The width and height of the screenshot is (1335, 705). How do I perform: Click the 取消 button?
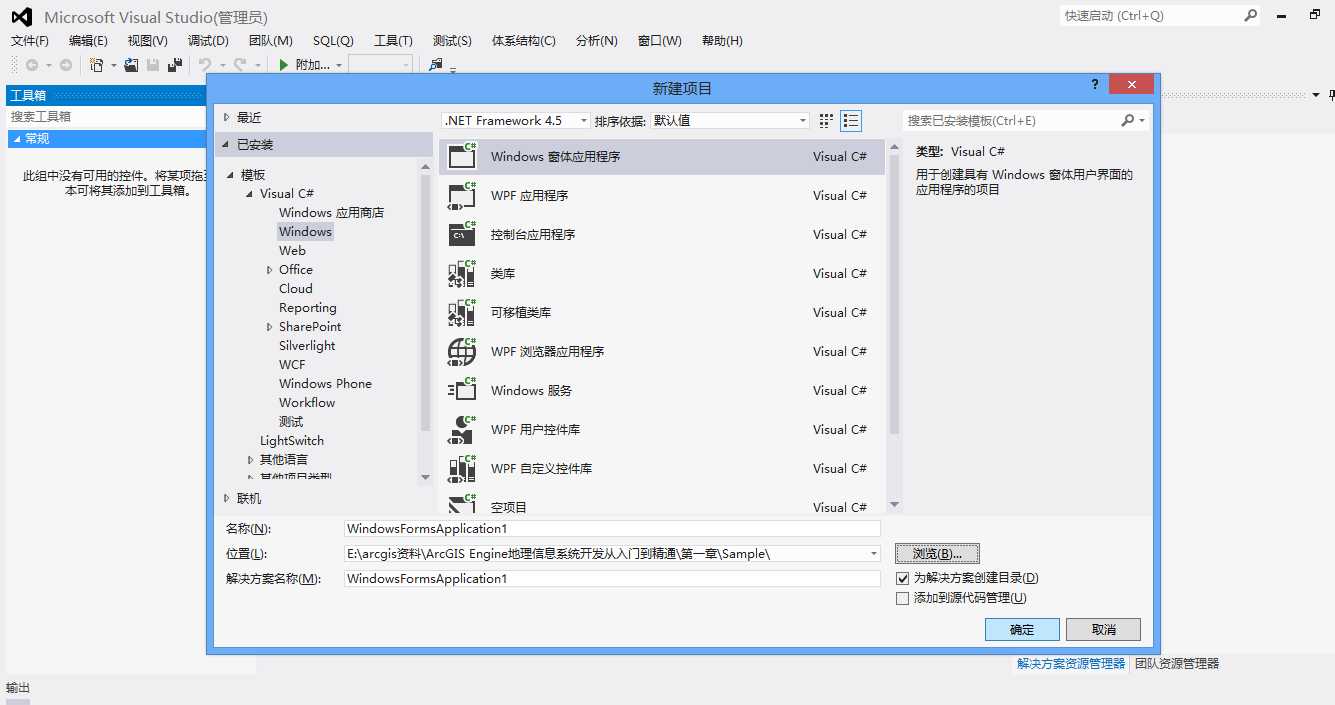(1103, 629)
